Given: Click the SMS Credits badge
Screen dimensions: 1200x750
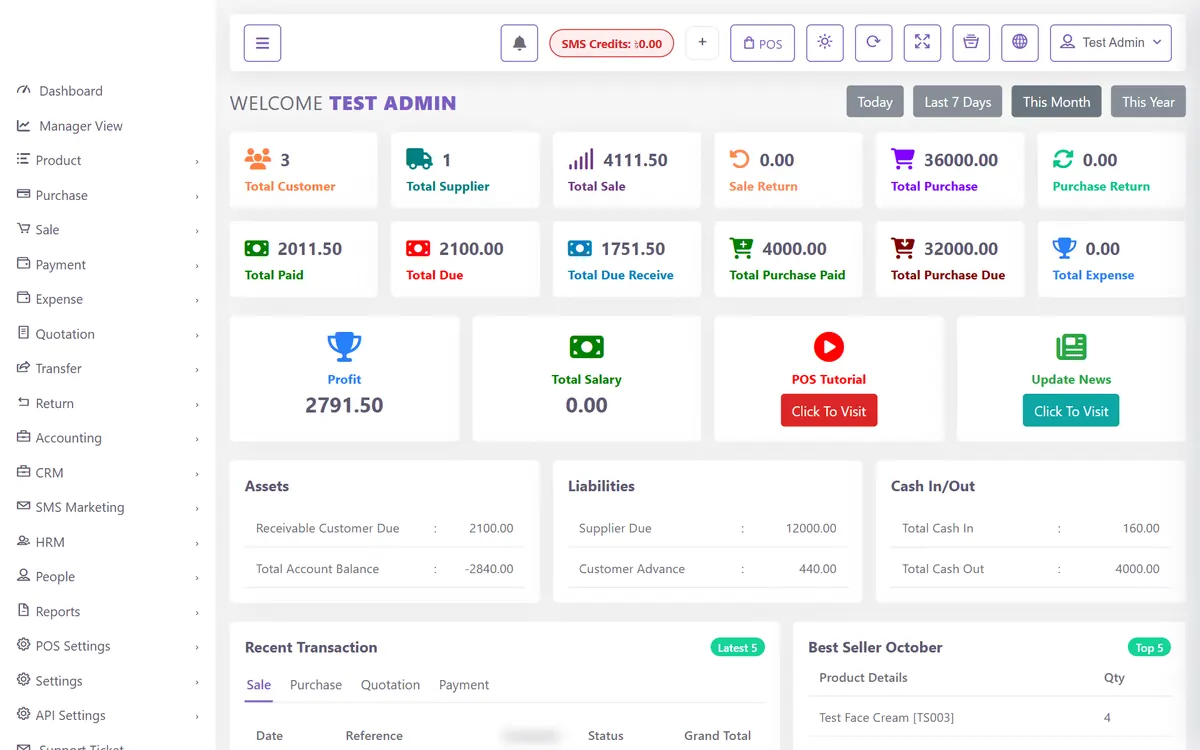Looking at the screenshot, I should click(x=612, y=44).
